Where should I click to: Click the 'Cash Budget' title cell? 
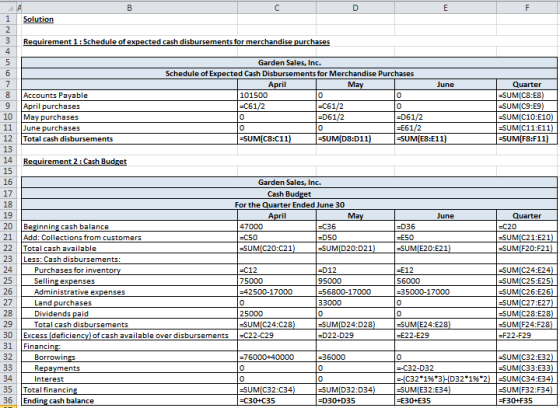point(289,194)
